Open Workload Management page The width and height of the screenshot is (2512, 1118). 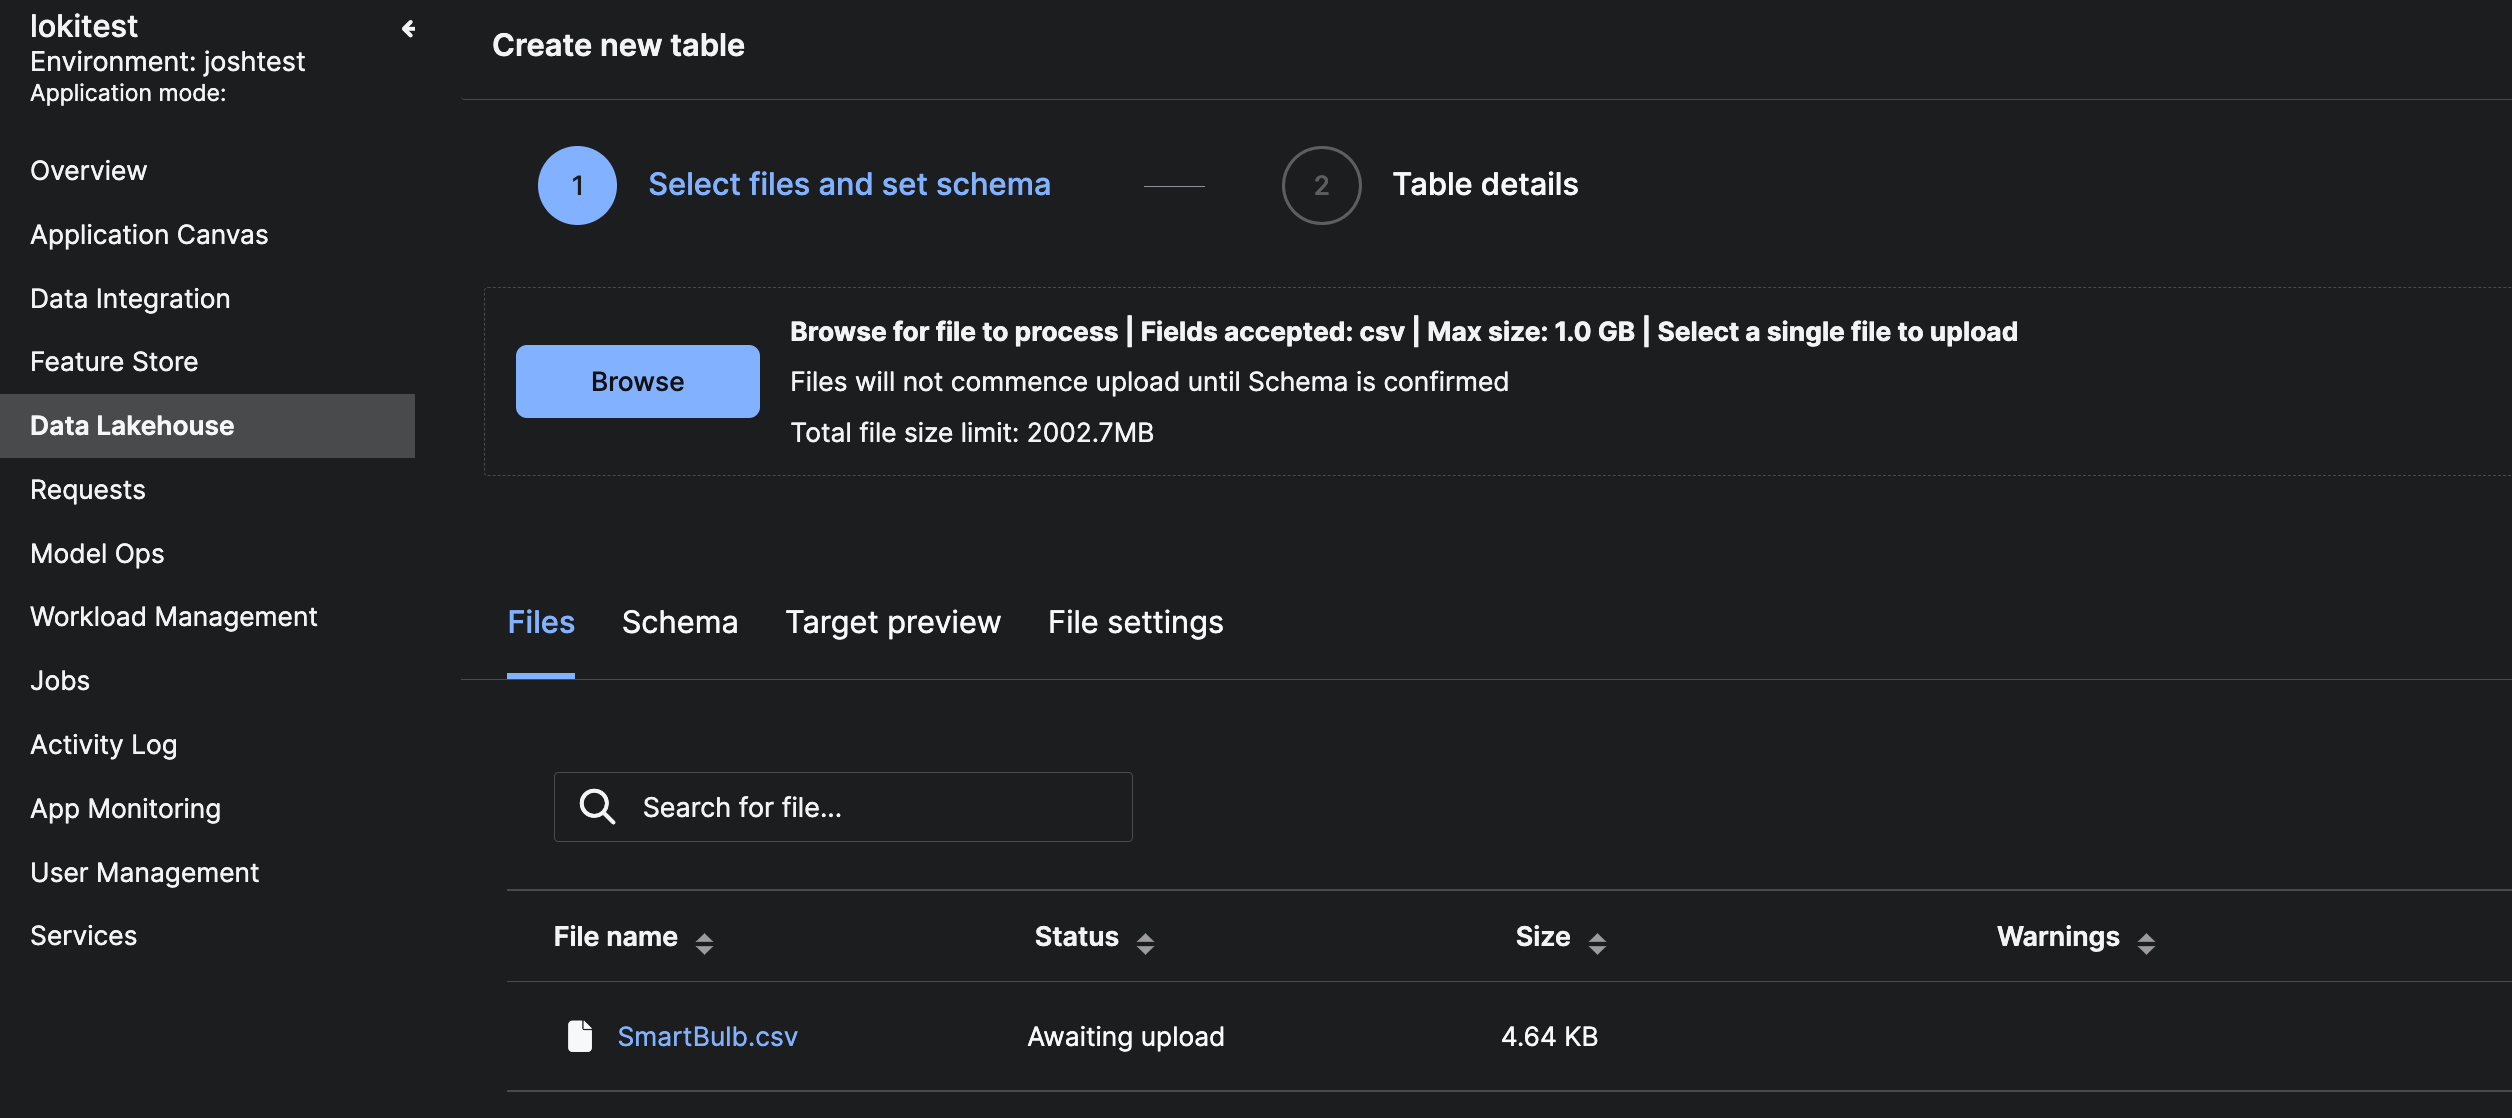pos(173,616)
